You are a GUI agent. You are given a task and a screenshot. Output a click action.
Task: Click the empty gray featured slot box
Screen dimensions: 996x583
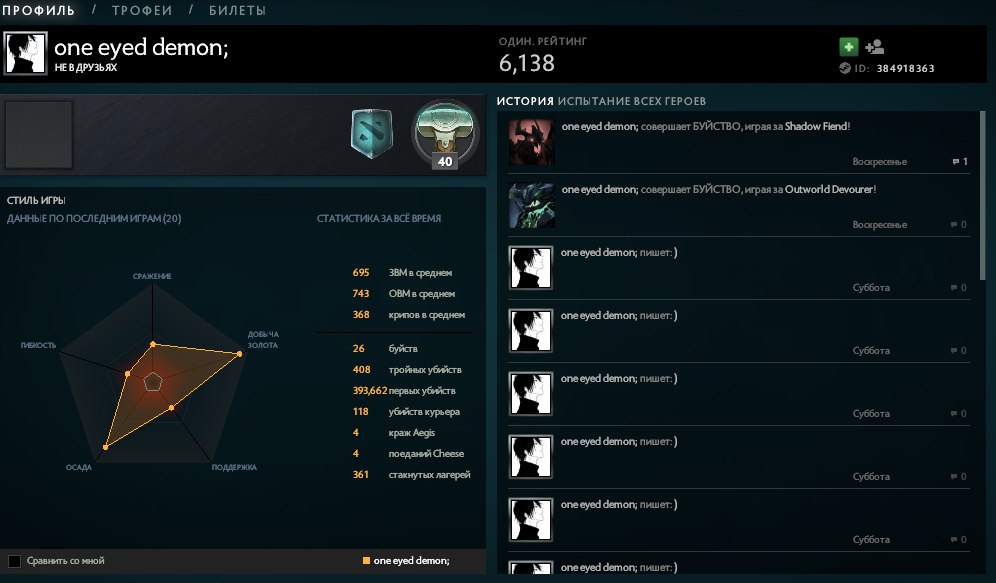[x=39, y=135]
